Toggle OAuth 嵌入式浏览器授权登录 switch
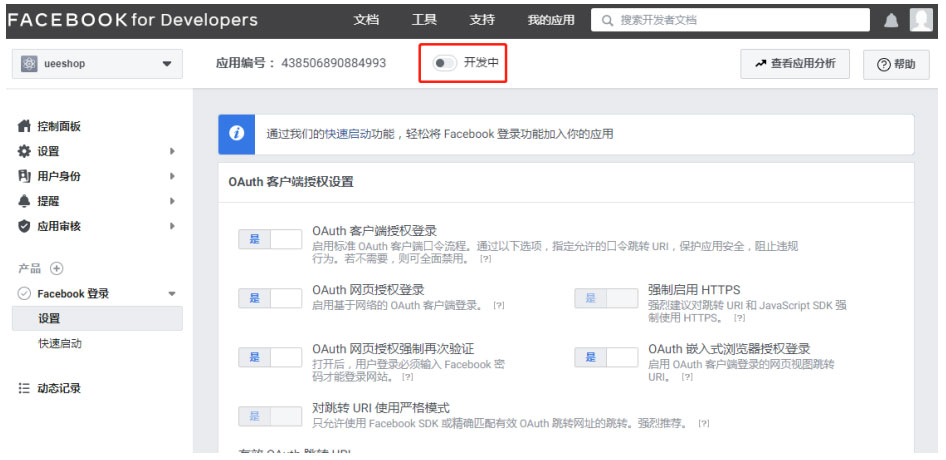This screenshot has height=460, width=946. (606, 357)
